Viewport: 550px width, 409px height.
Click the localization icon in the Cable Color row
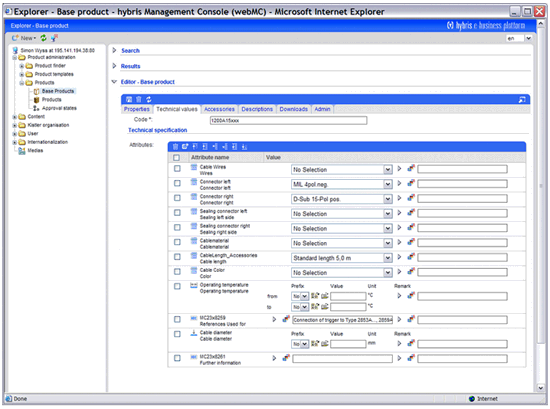click(411, 272)
